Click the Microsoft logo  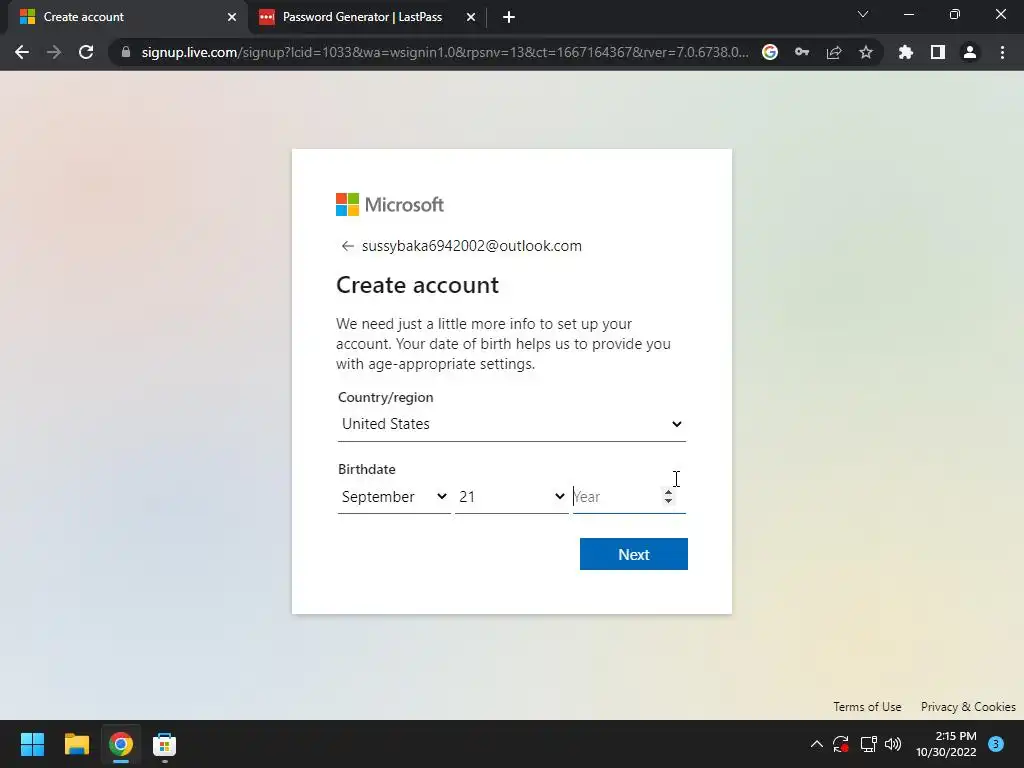click(390, 204)
